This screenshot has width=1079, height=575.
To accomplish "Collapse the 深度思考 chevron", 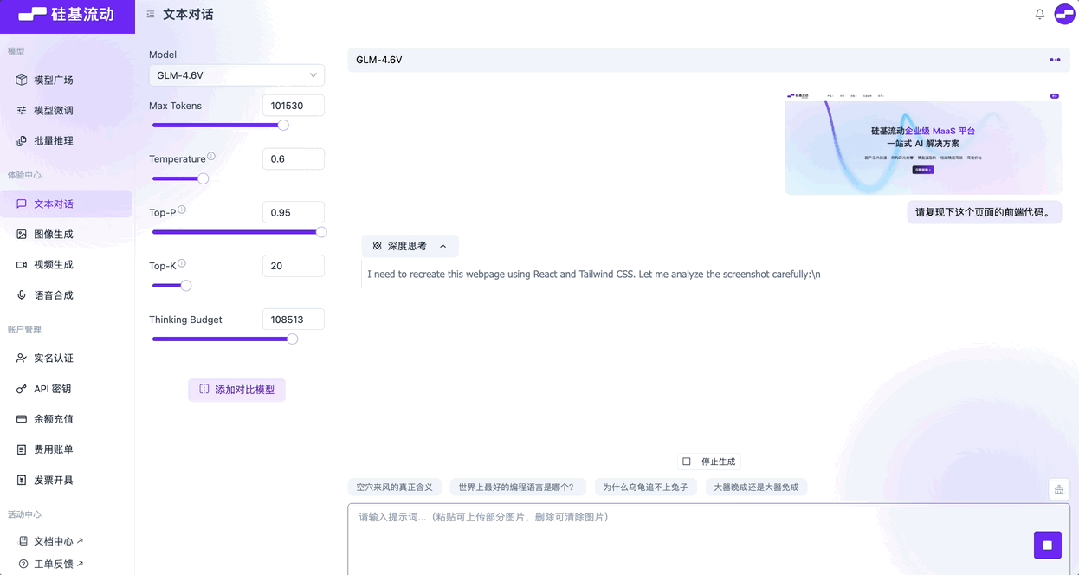I will (443, 246).
